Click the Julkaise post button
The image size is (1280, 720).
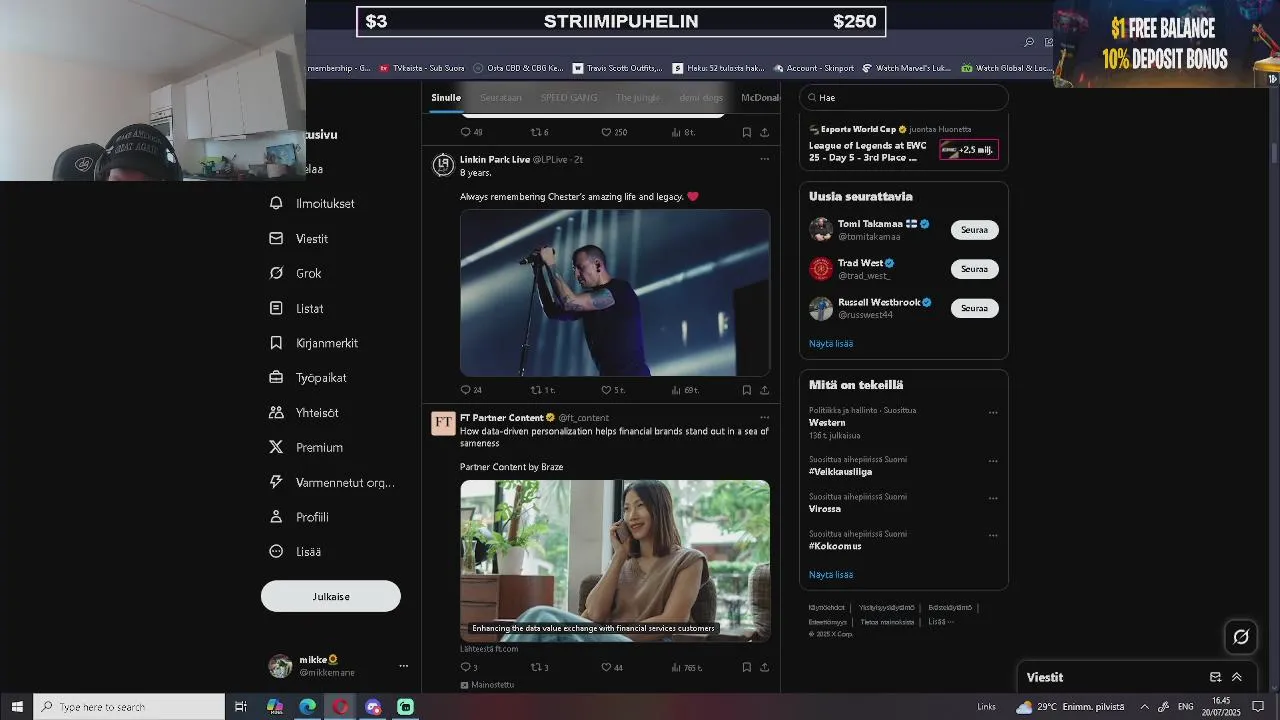click(331, 596)
